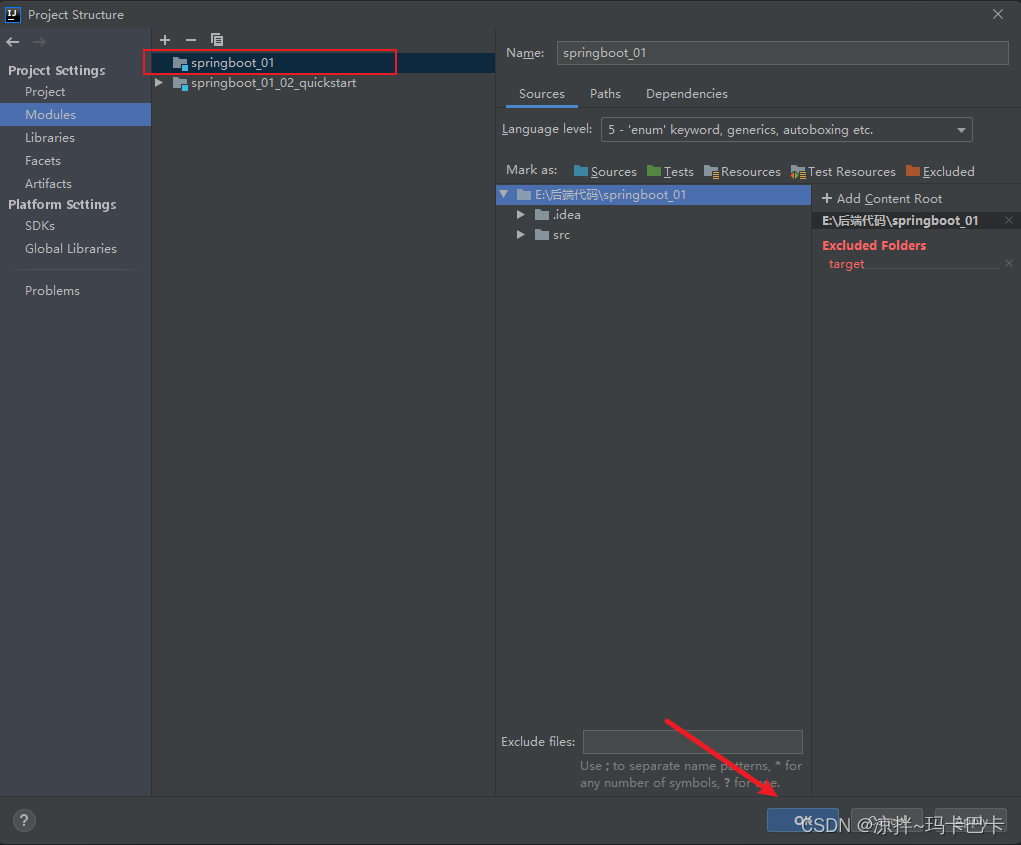Mark folder as Test Resources
The height and width of the screenshot is (845, 1021).
843,171
